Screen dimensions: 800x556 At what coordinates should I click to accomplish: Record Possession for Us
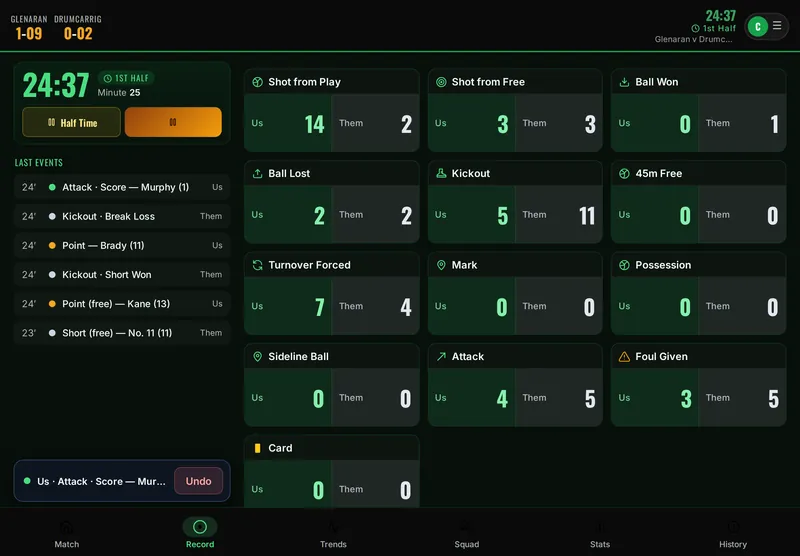[655, 306]
